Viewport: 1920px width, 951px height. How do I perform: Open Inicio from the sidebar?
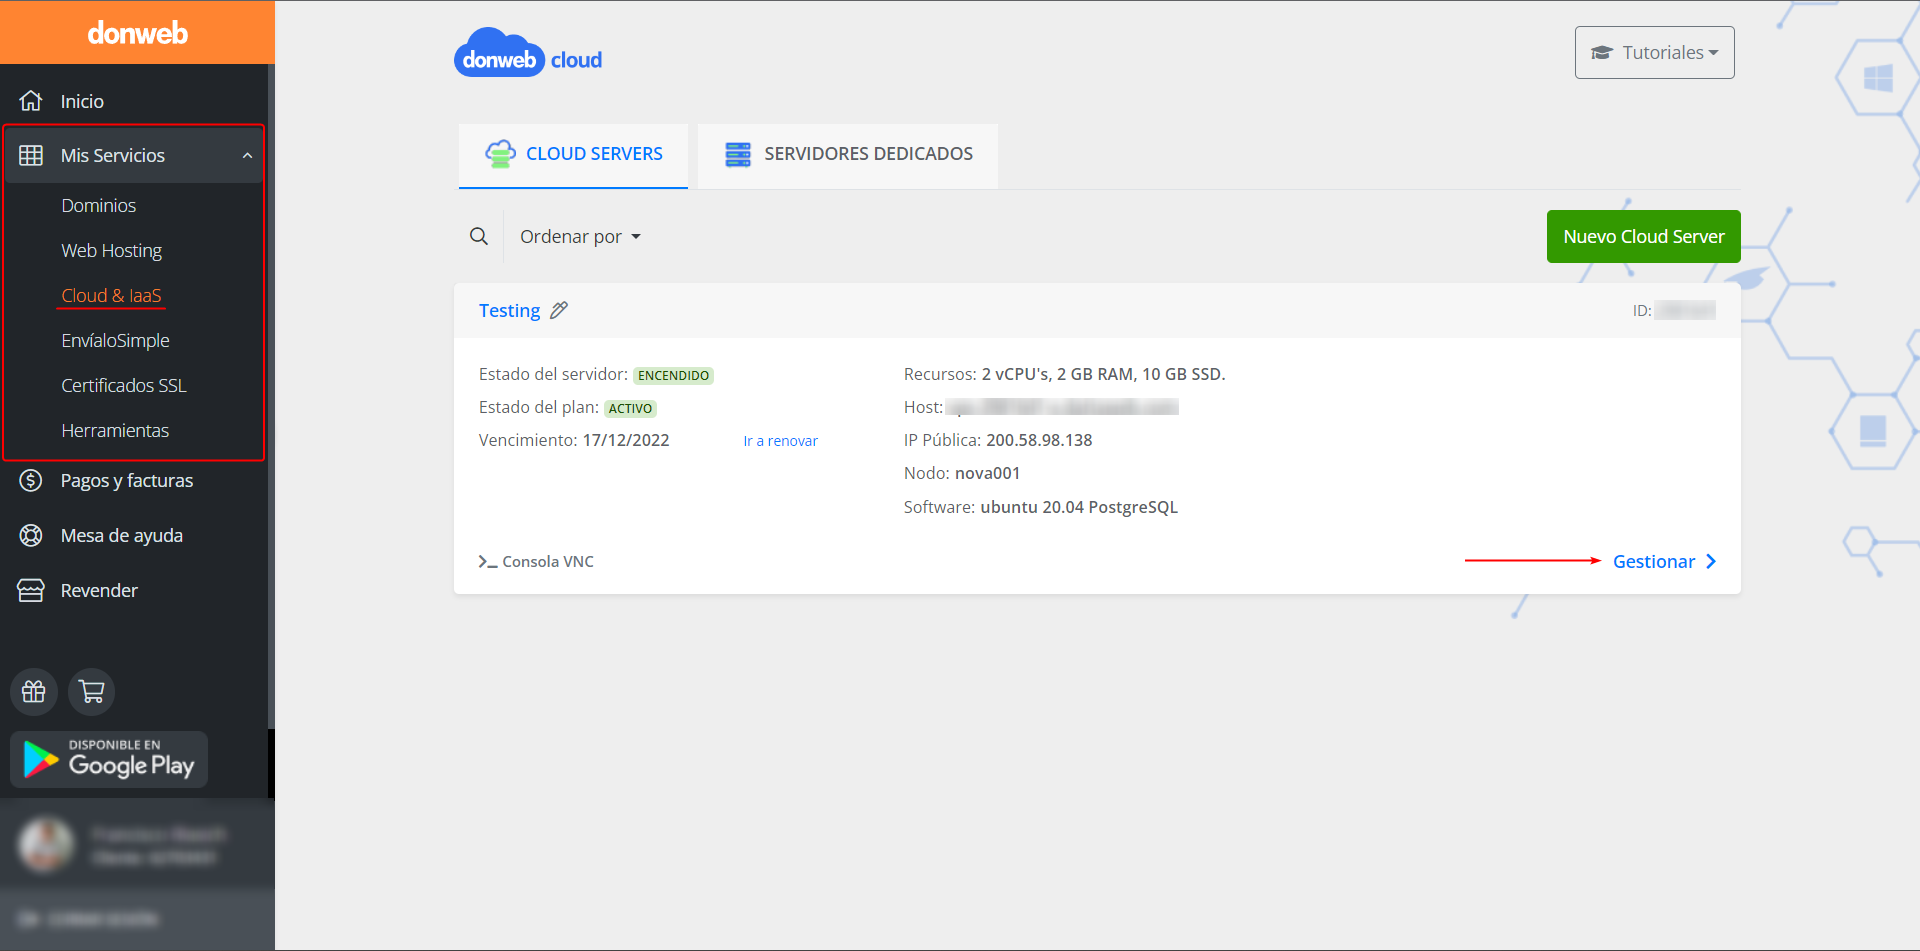coord(82,101)
